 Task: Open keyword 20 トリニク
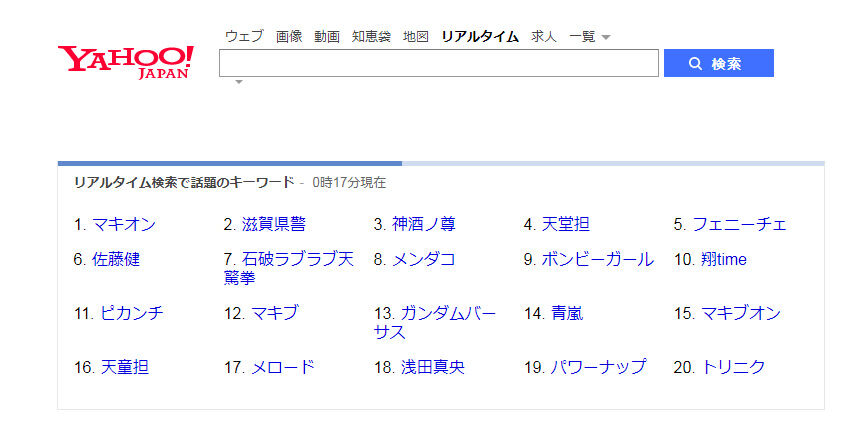733,367
